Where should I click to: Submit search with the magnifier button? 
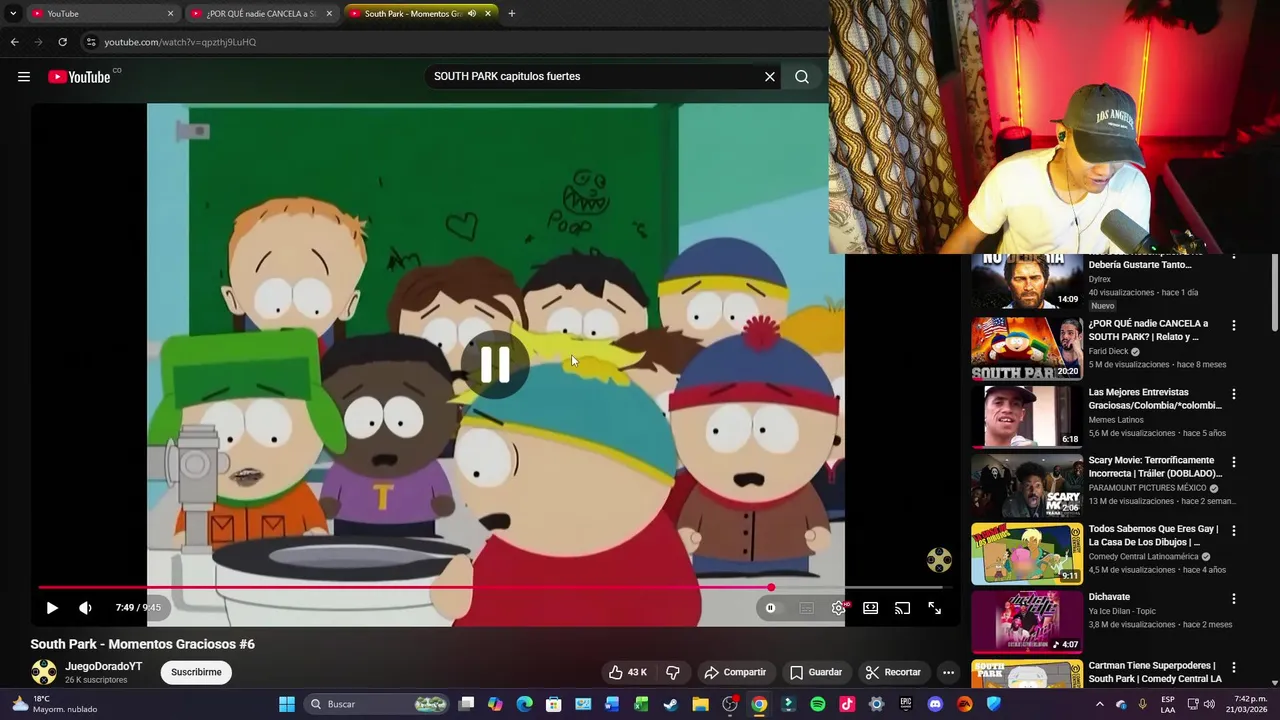coord(802,77)
